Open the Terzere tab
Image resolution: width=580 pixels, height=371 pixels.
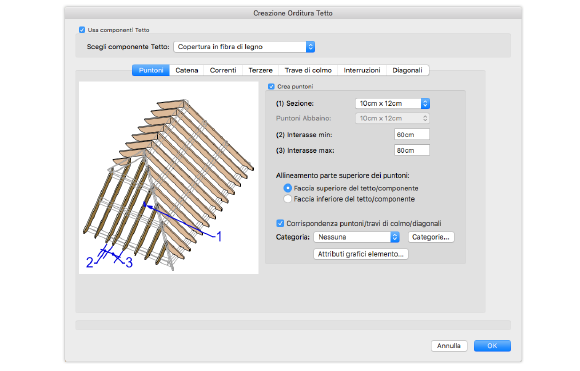260,70
